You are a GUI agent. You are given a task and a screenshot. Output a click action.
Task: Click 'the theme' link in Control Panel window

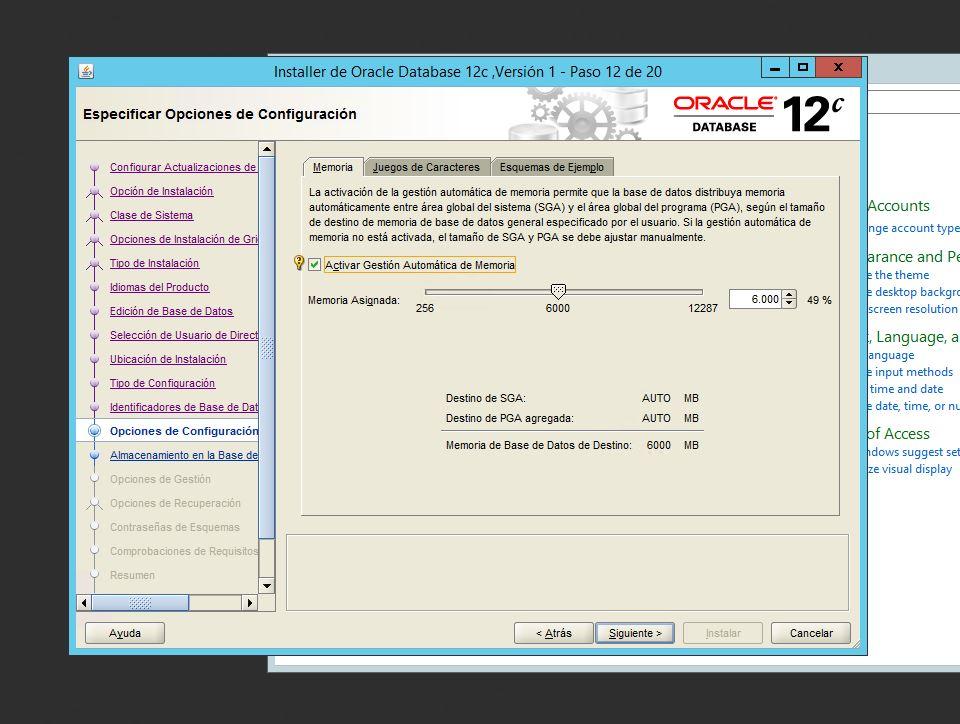click(899, 275)
